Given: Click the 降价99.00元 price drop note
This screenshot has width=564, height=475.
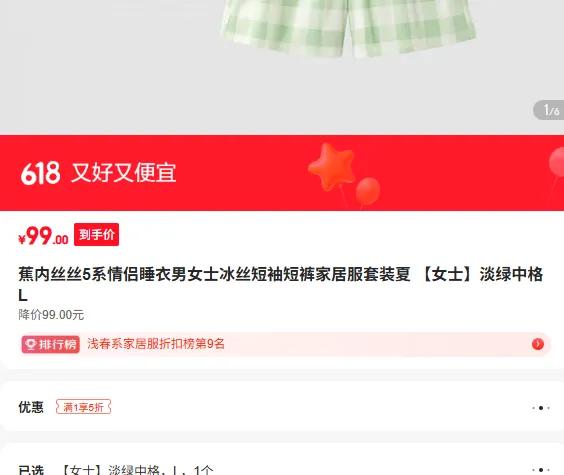Looking at the screenshot, I should [51, 315].
